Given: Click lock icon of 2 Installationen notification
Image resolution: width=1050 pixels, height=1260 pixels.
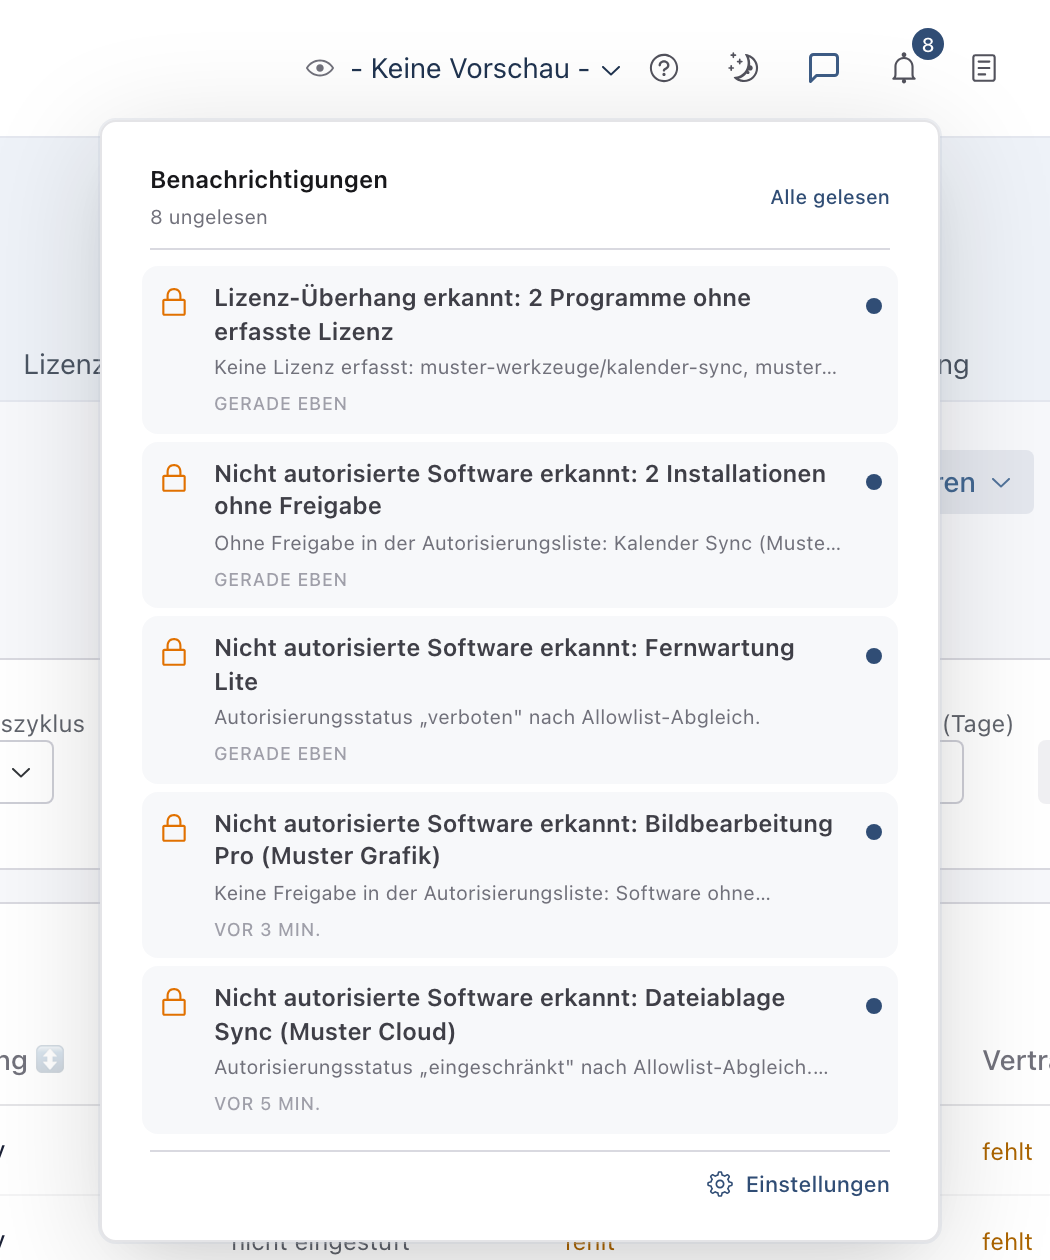Looking at the screenshot, I should pos(174,478).
